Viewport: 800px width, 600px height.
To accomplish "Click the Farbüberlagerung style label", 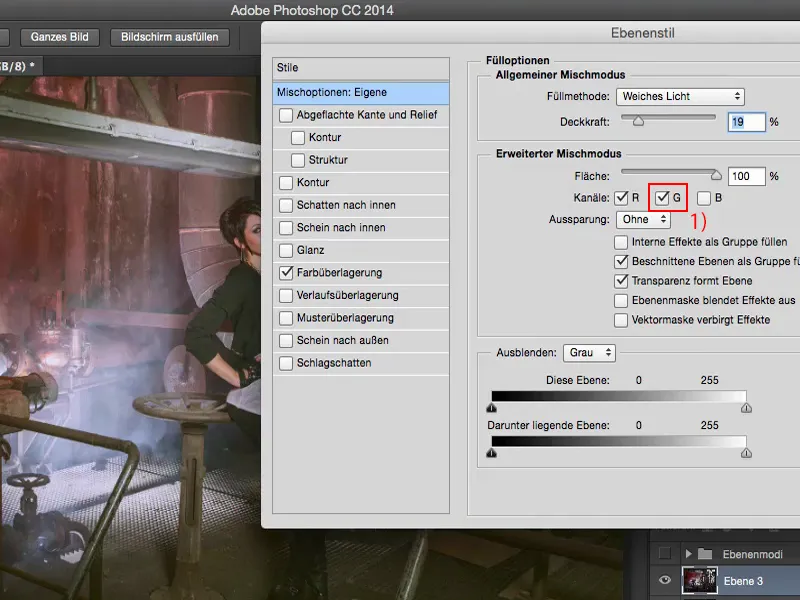I will point(339,273).
